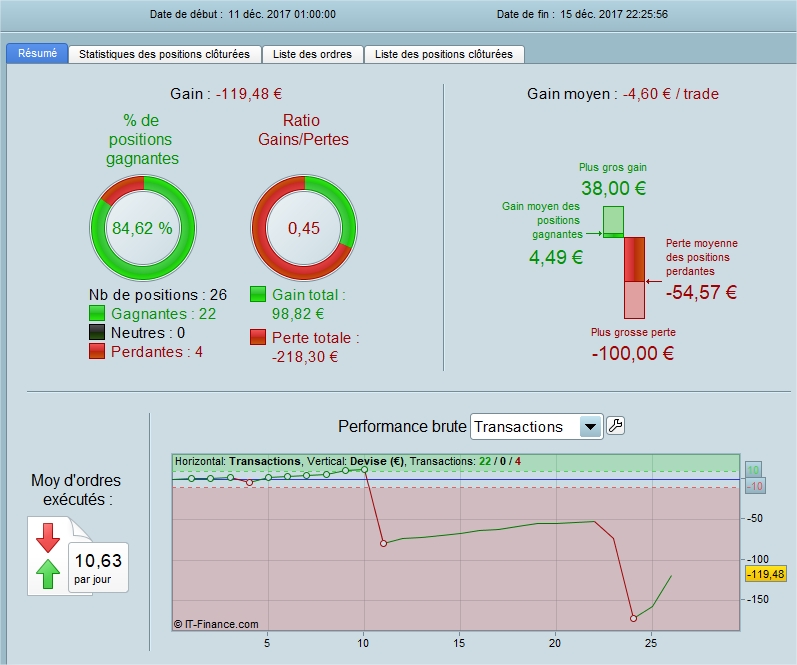Click the Transactions combo box field

click(x=537, y=426)
